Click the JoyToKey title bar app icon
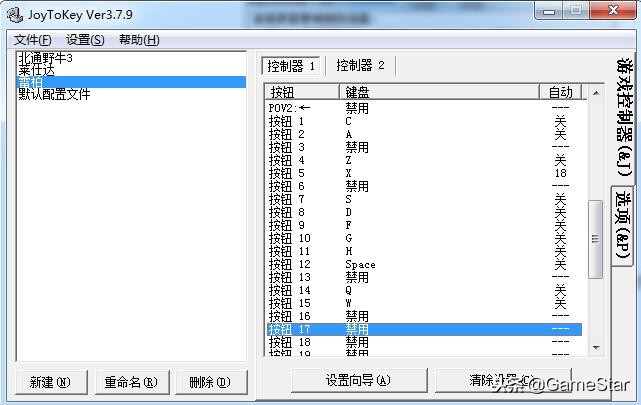 point(15,15)
